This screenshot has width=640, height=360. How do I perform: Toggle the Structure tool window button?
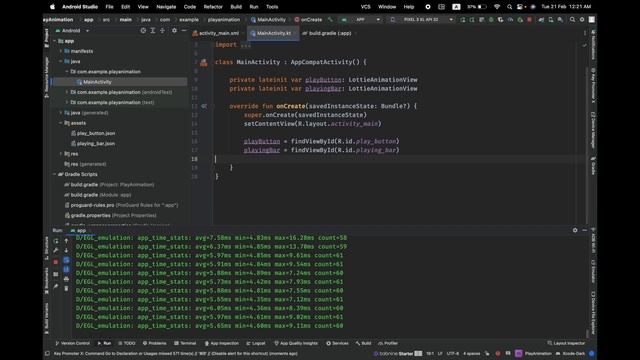coord(46,248)
